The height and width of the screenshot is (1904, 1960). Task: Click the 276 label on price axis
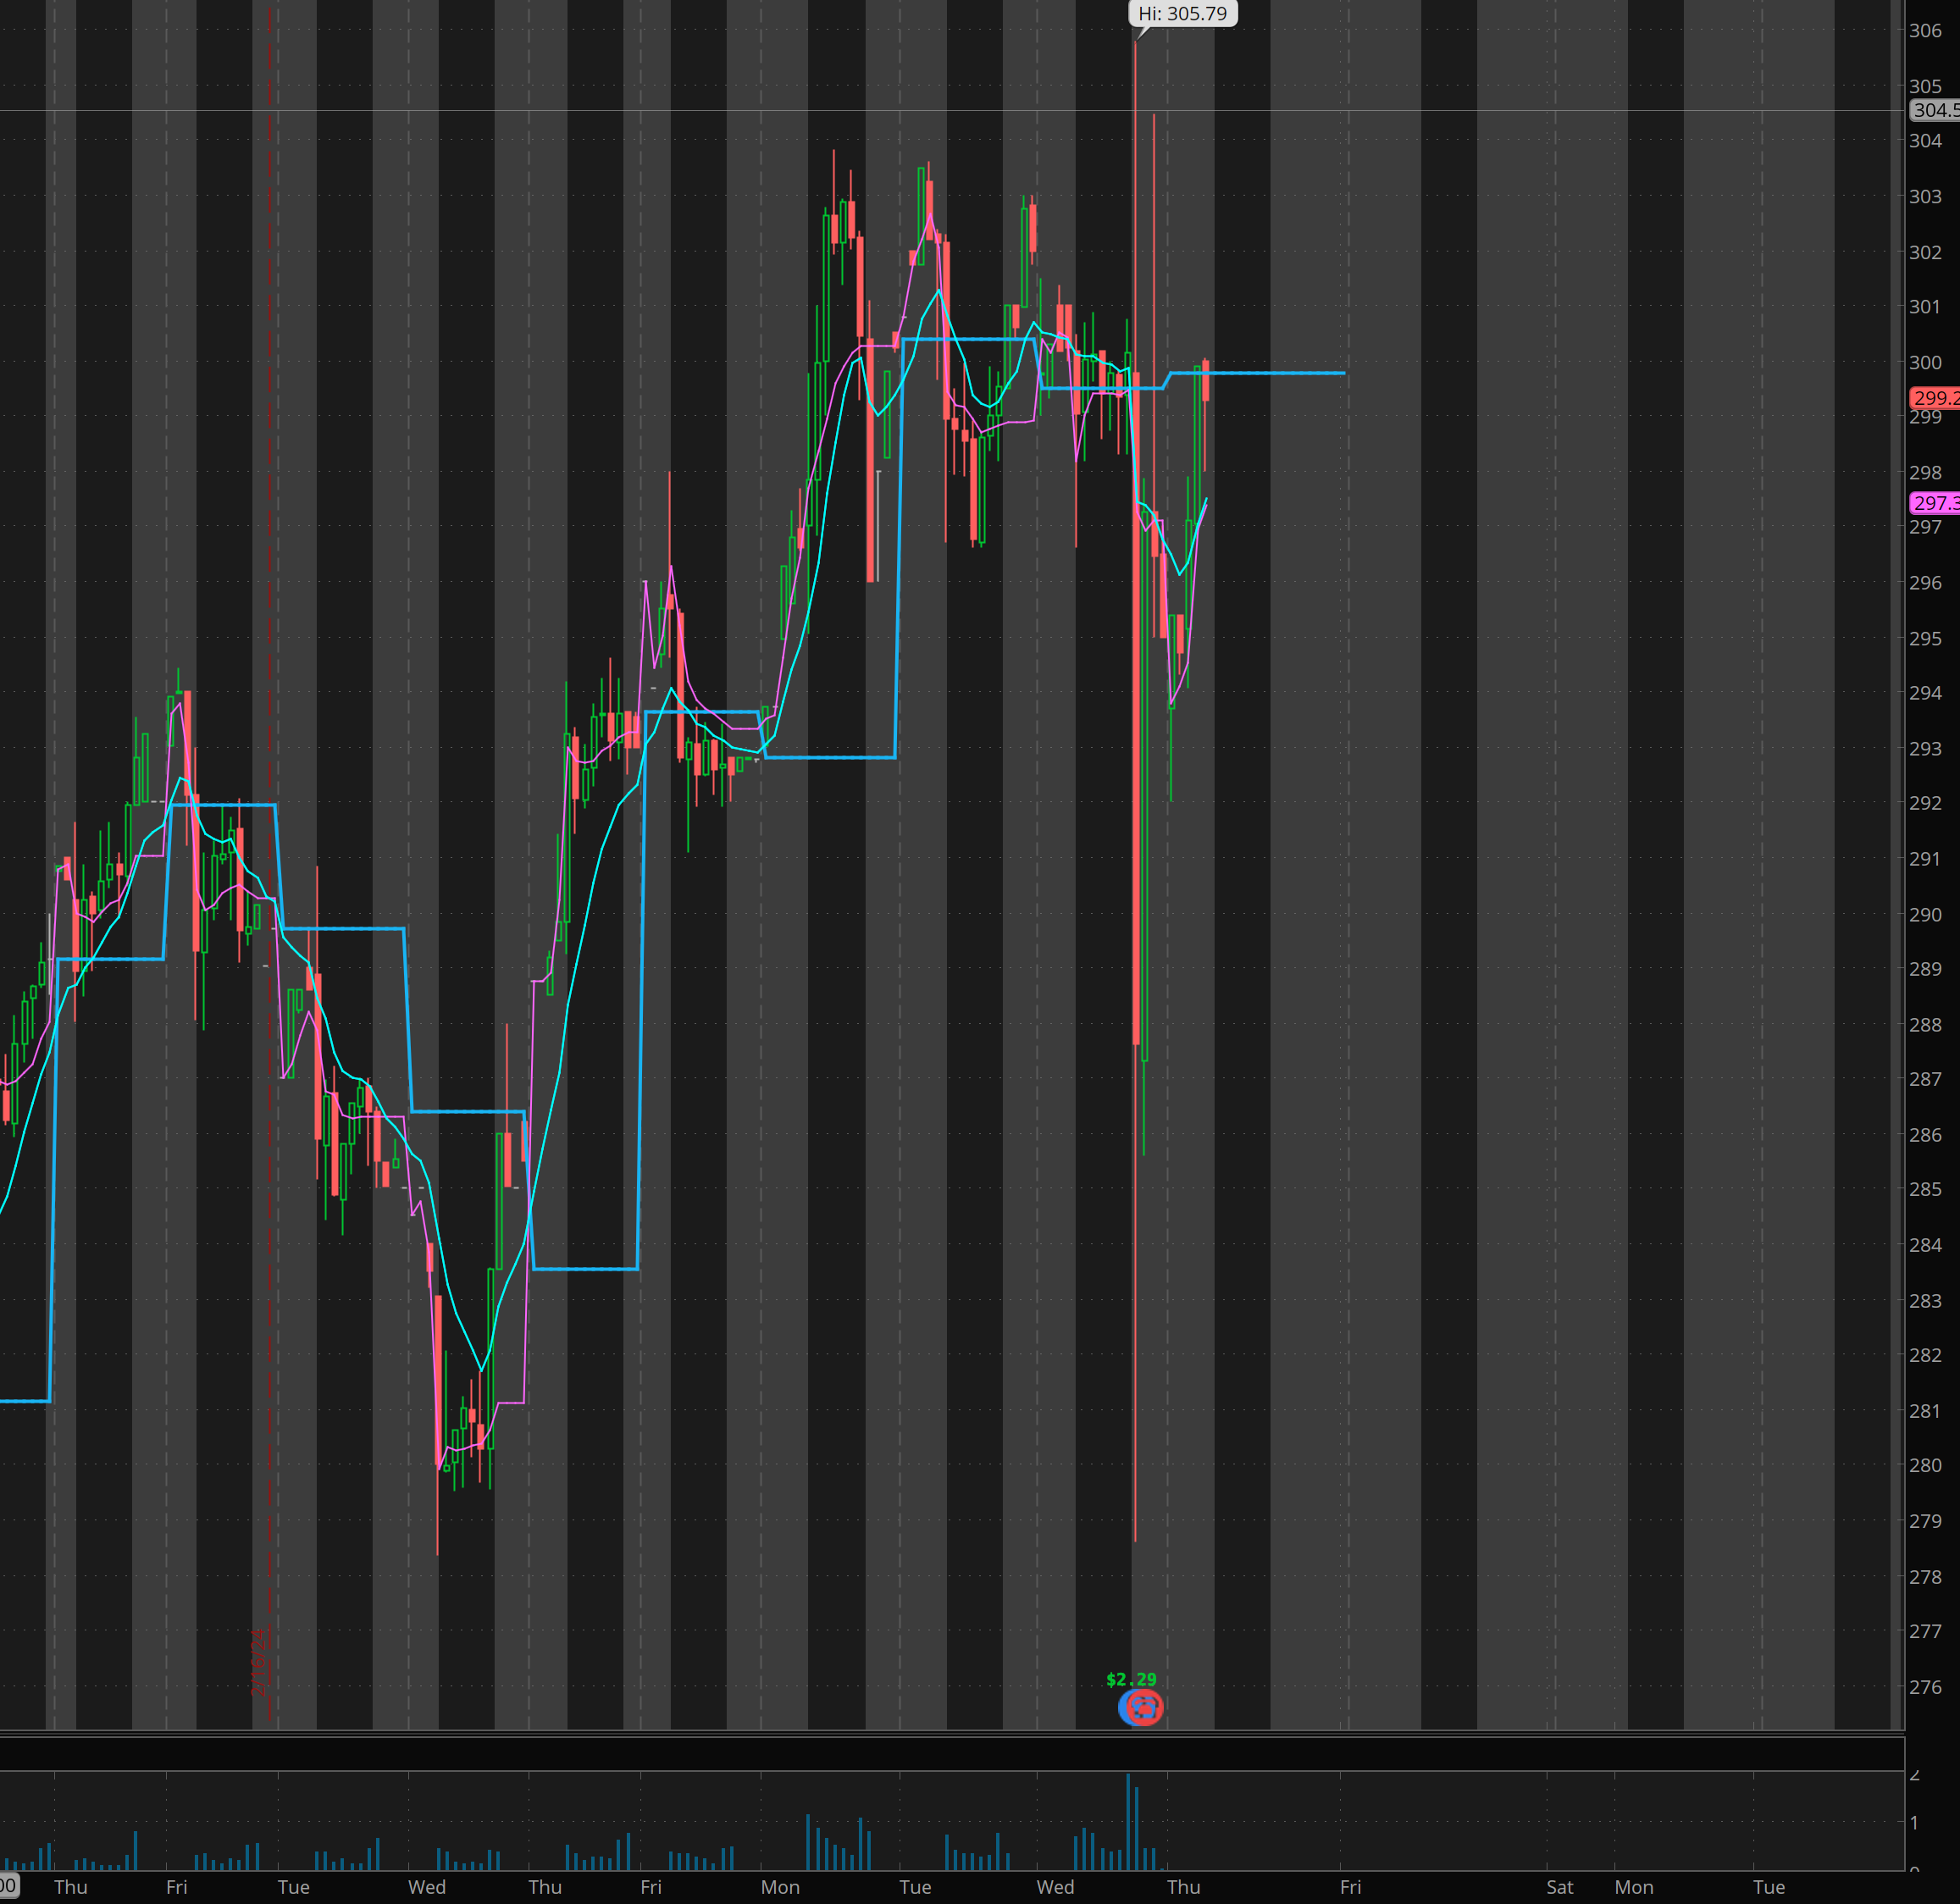coord(1925,1687)
